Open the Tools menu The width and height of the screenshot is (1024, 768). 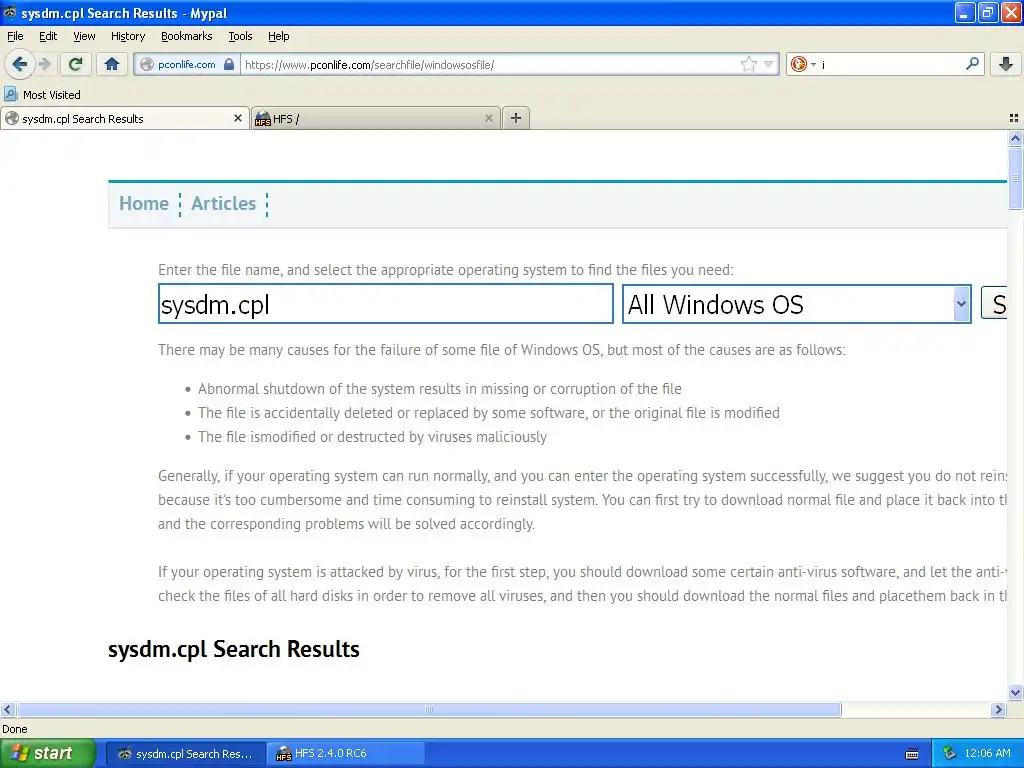point(240,36)
